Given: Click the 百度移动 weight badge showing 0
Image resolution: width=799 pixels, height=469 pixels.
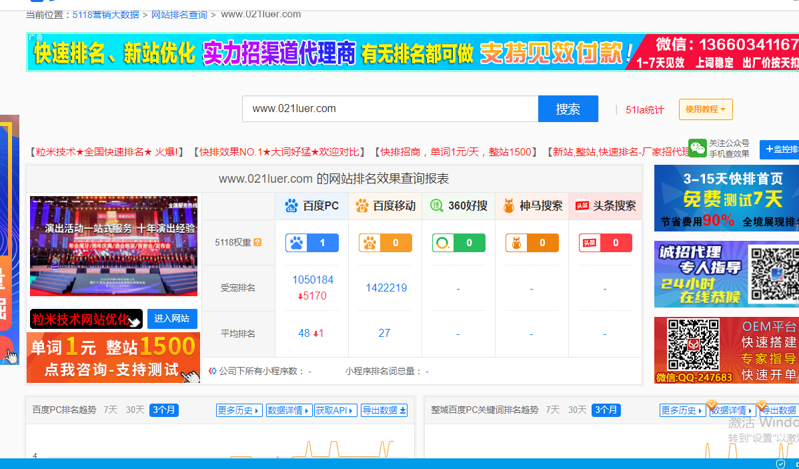Looking at the screenshot, I should [385, 243].
